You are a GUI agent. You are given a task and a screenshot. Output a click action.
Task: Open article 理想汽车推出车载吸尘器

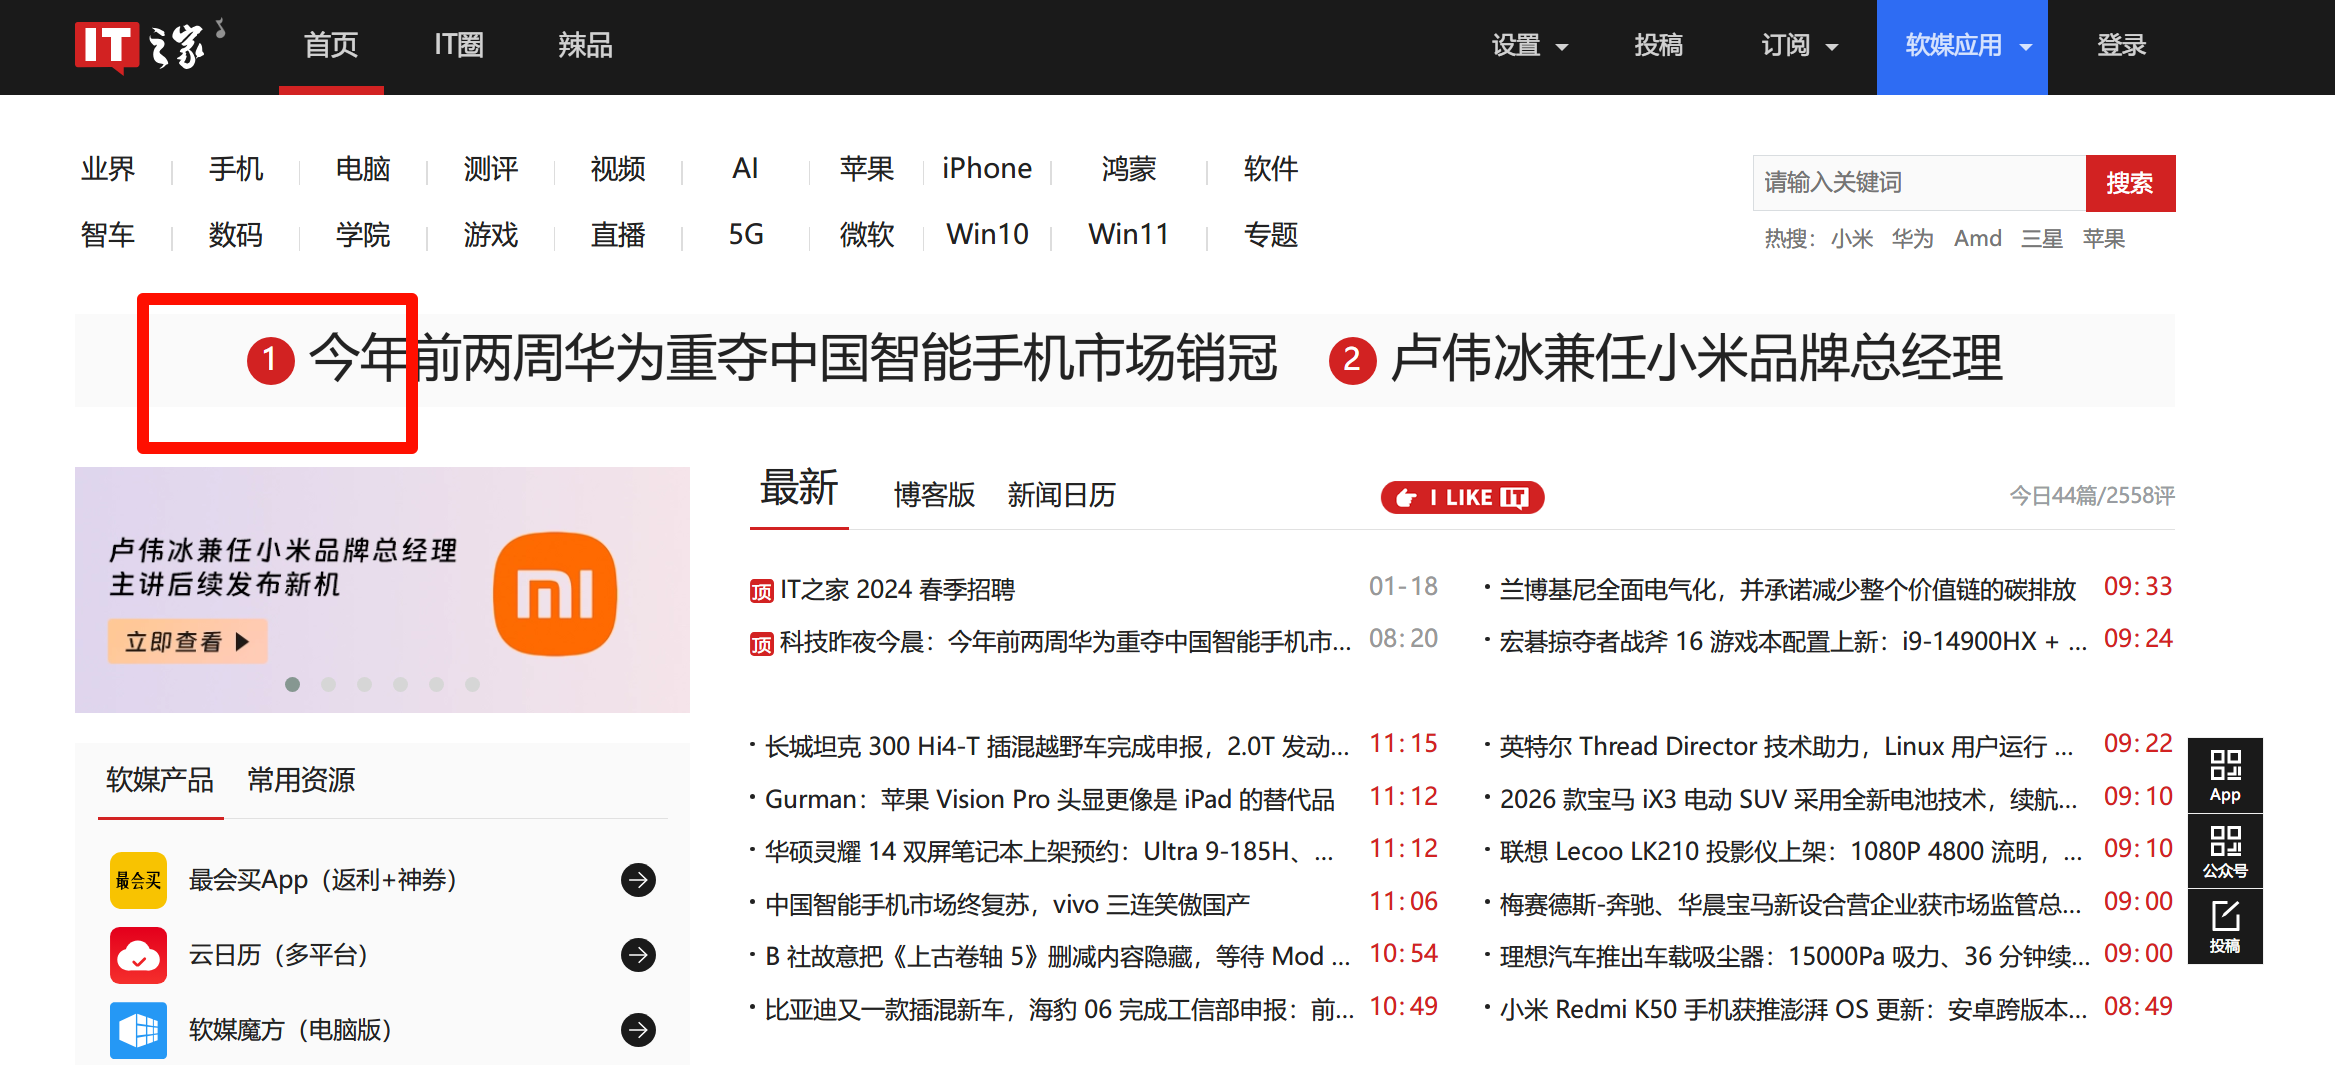1794,957
